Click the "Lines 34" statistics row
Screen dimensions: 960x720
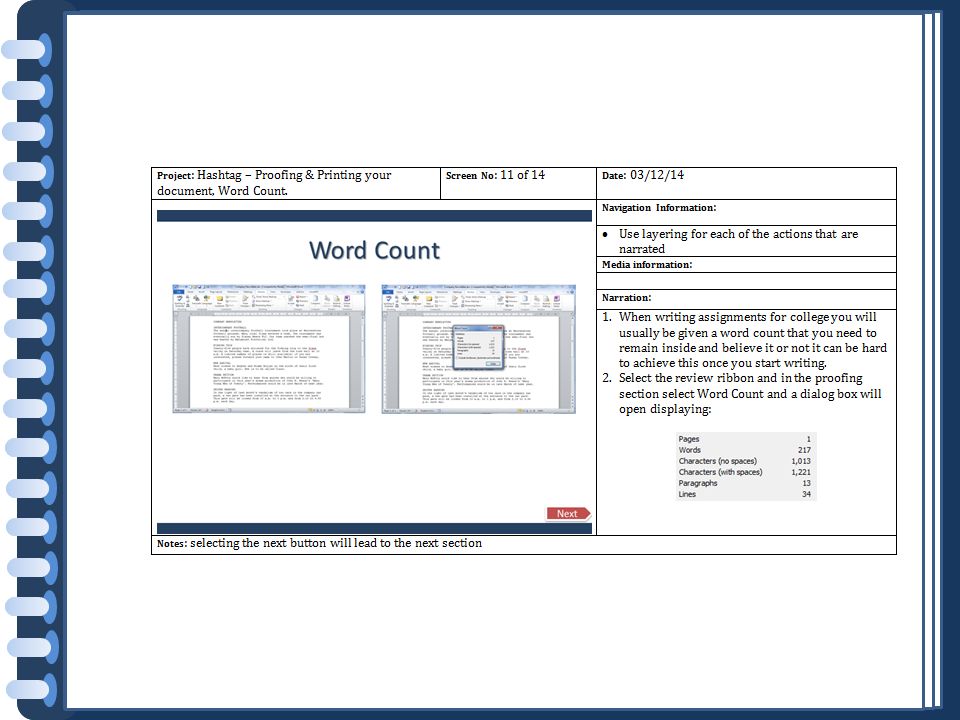pyautogui.click(x=744, y=494)
